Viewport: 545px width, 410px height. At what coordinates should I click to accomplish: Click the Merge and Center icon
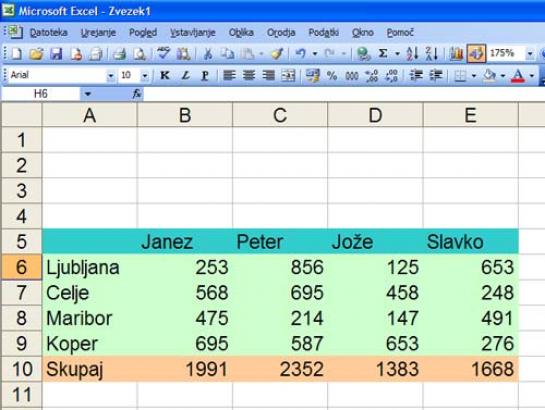288,75
